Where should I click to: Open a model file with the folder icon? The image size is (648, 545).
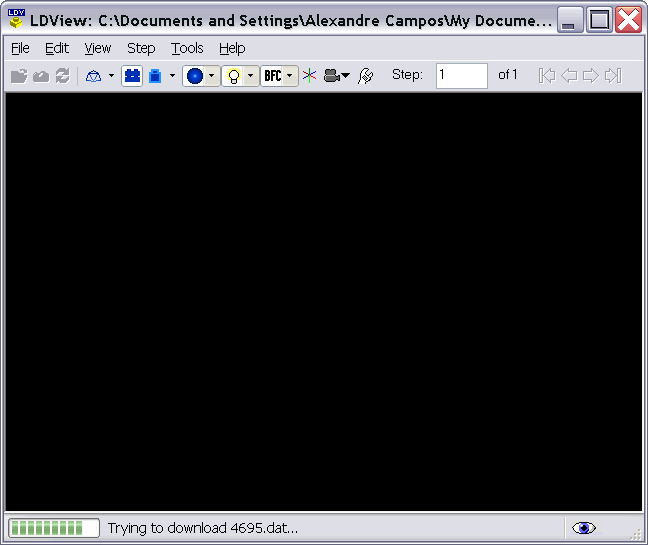19,76
